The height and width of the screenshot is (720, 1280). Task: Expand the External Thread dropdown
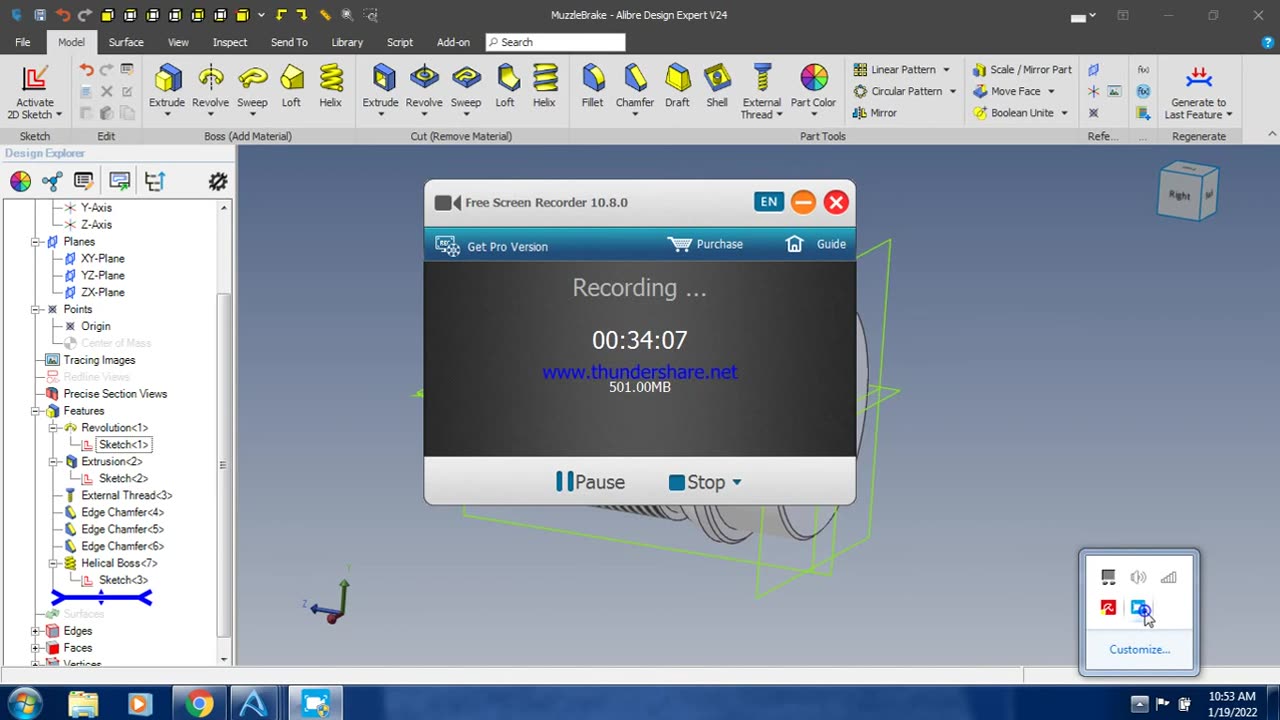click(x=777, y=115)
